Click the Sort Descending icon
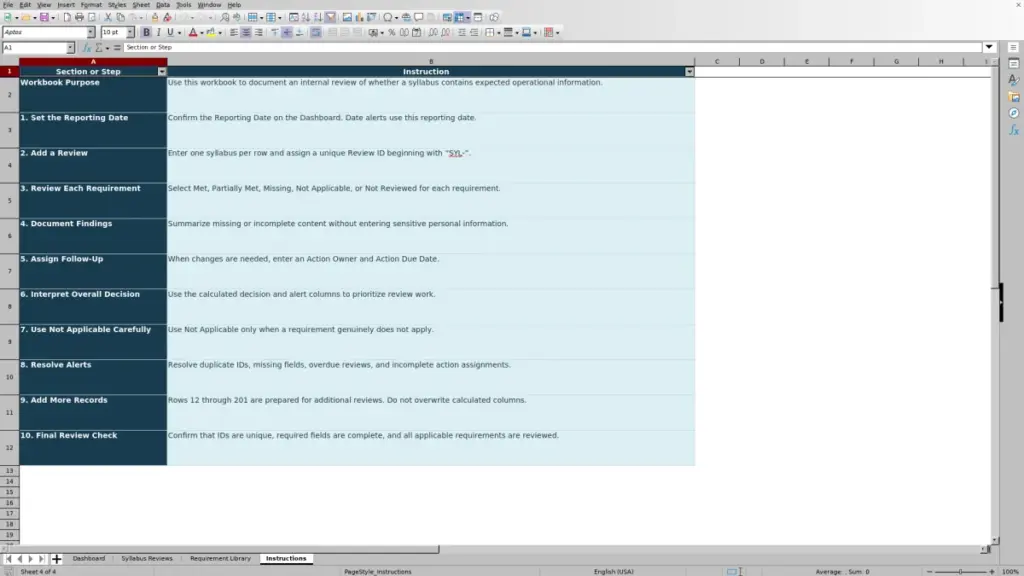Screen dimensions: 1024x576 (318, 17)
